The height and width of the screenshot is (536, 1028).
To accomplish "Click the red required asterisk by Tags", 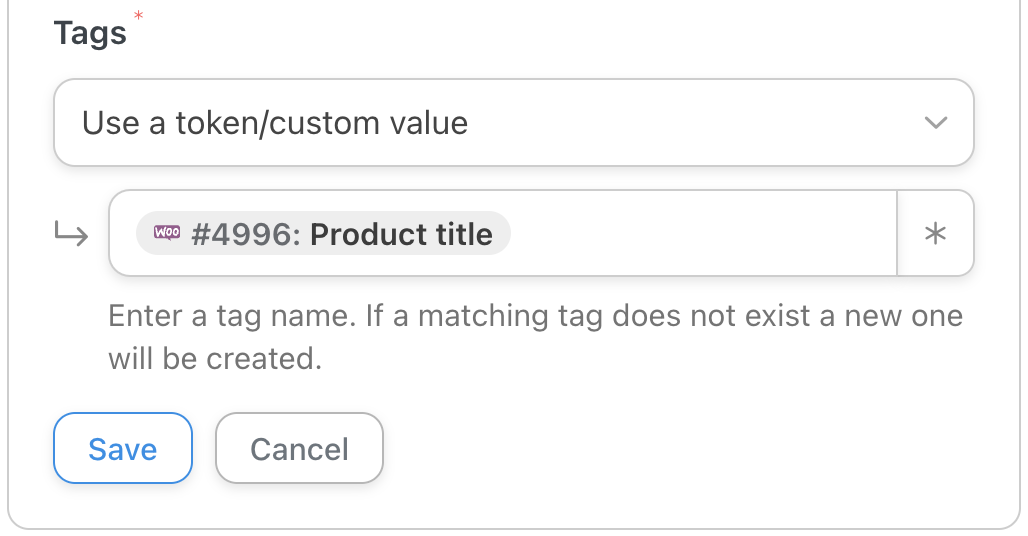I will [138, 17].
